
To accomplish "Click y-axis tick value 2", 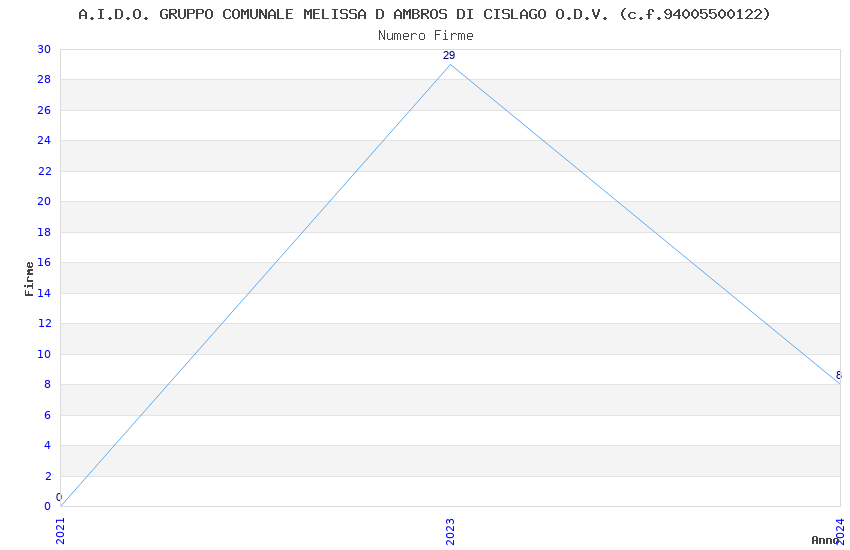I will pos(48,476).
